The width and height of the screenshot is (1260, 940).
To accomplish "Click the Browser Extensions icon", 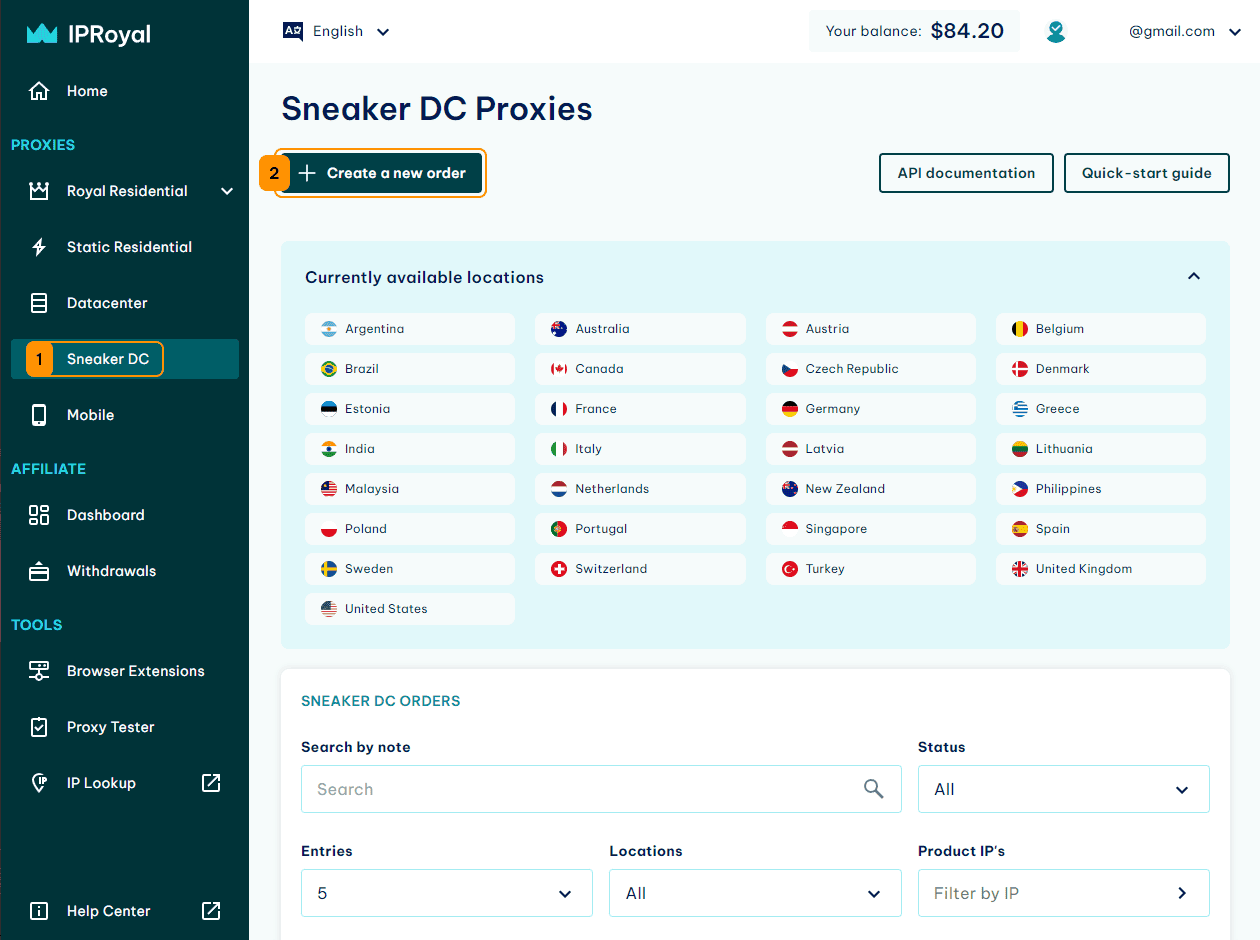I will click(x=39, y=671).
